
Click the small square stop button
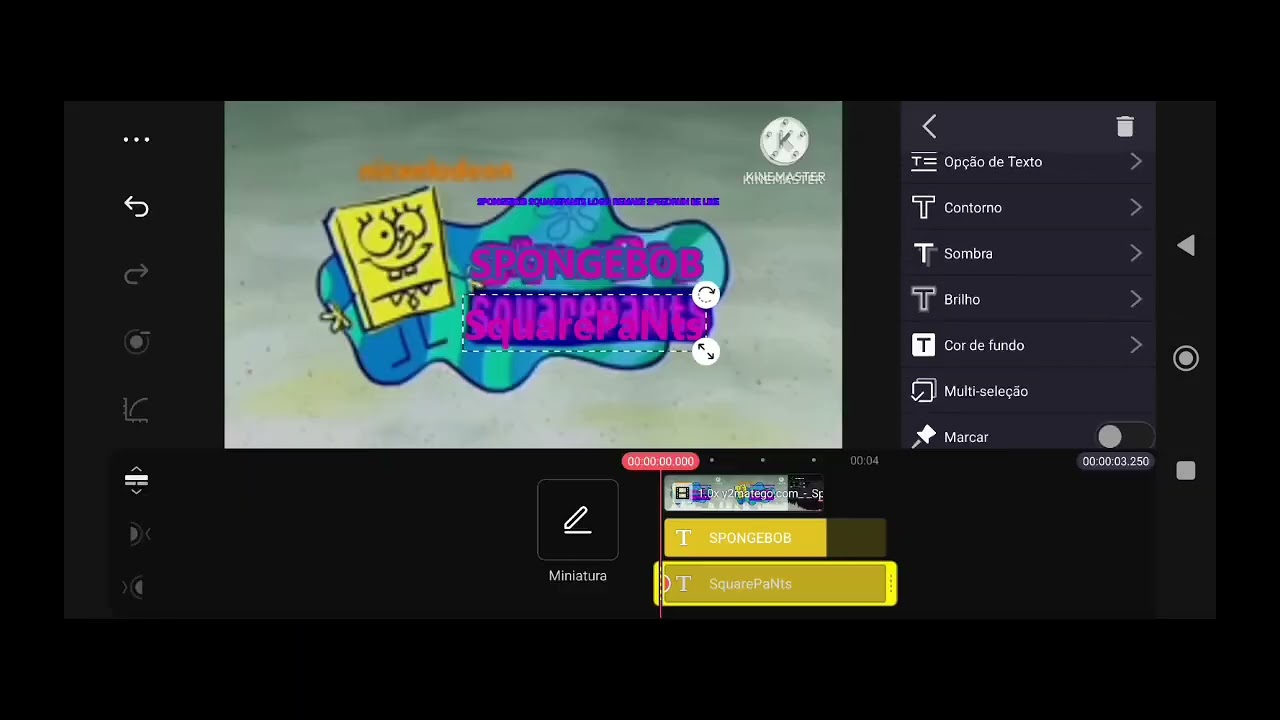[1186, 471]
